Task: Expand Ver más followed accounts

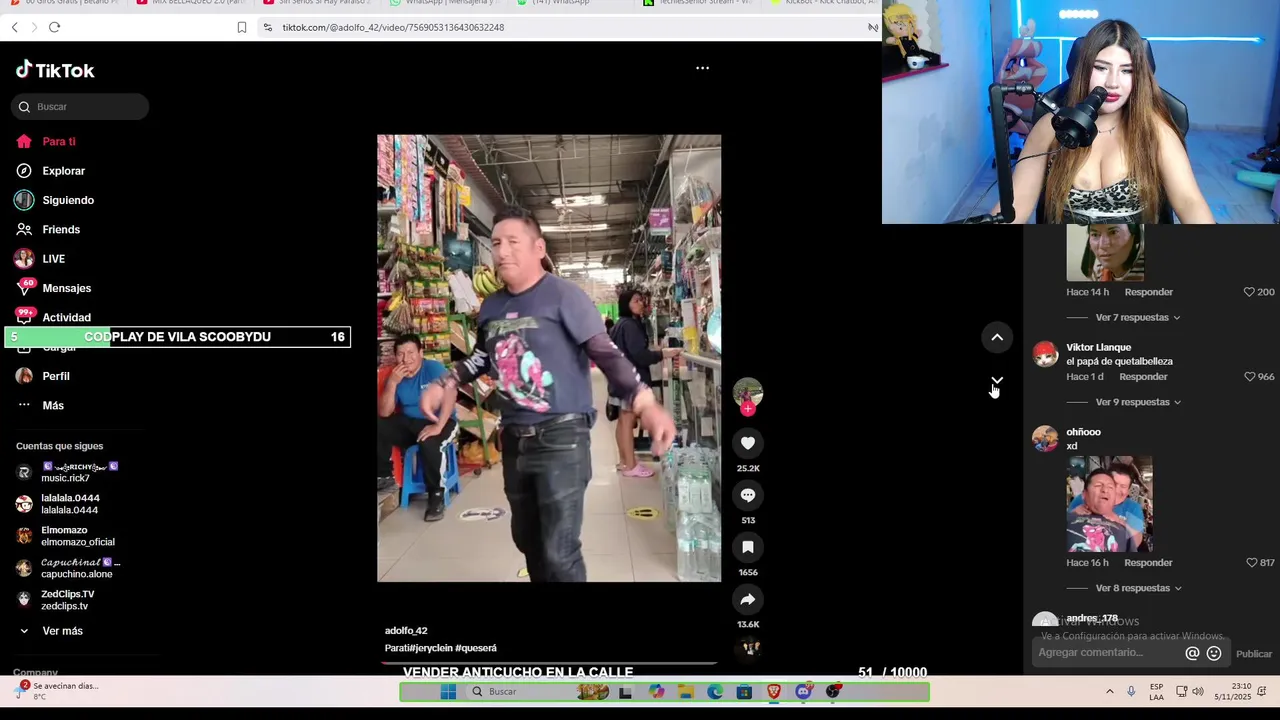Action: 62,631
